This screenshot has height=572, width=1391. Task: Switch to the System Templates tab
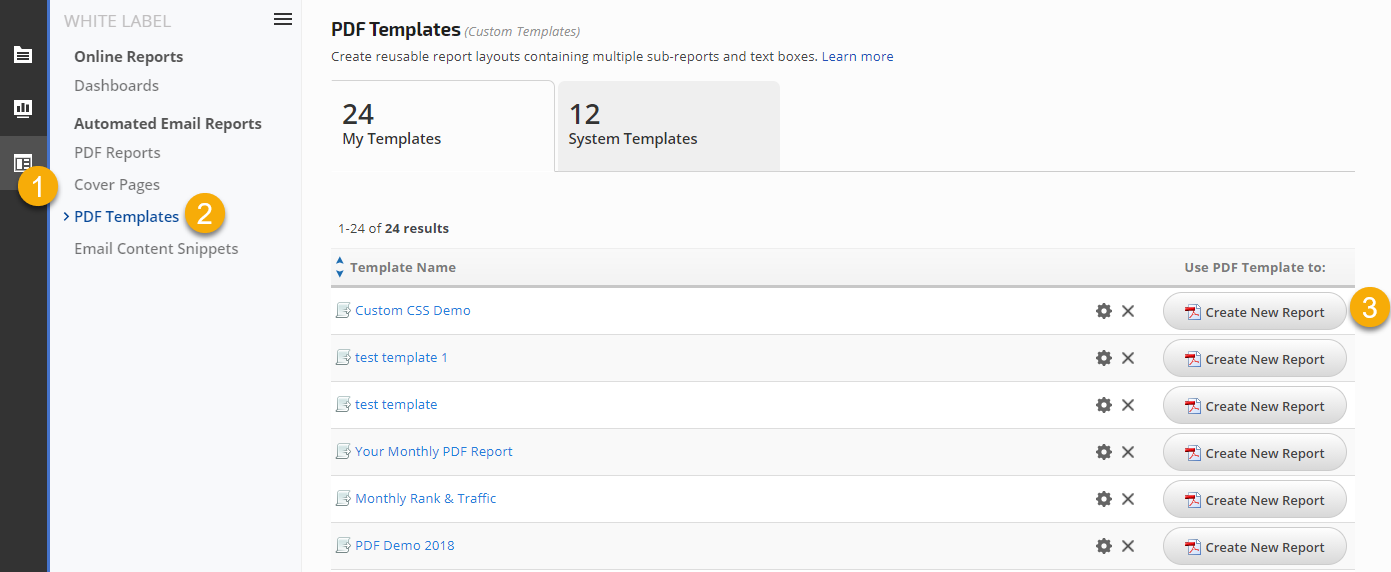pyautogui.click(x=668, y=126)
